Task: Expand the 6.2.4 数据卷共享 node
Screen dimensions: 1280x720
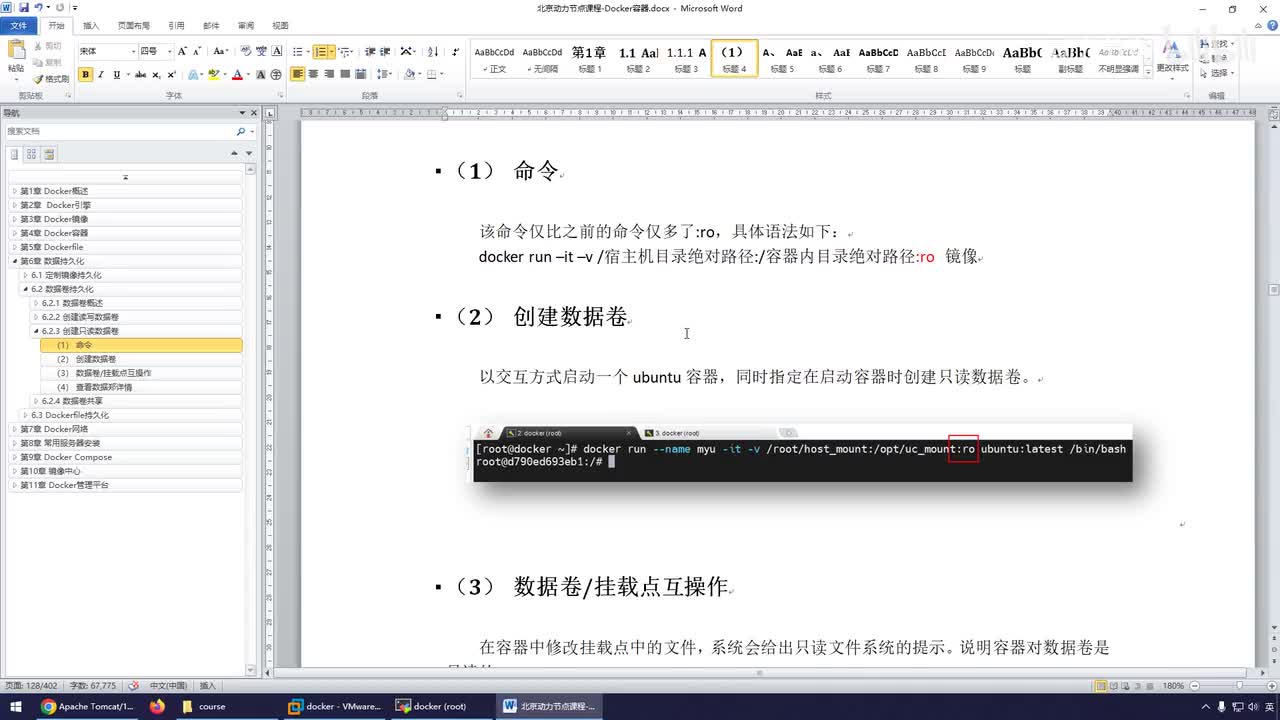Action: [36, 401]
